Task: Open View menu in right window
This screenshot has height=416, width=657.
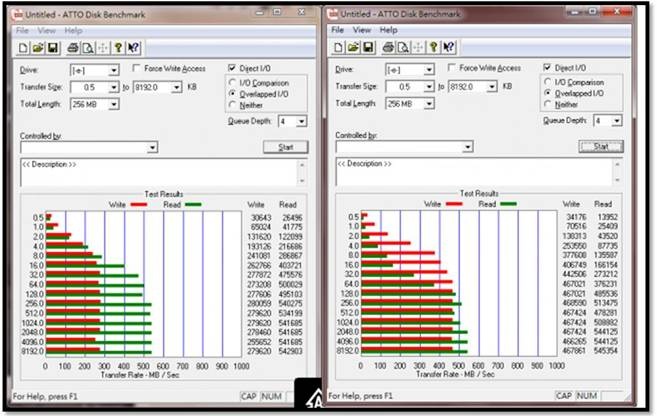Action: (x=362, y=30)
